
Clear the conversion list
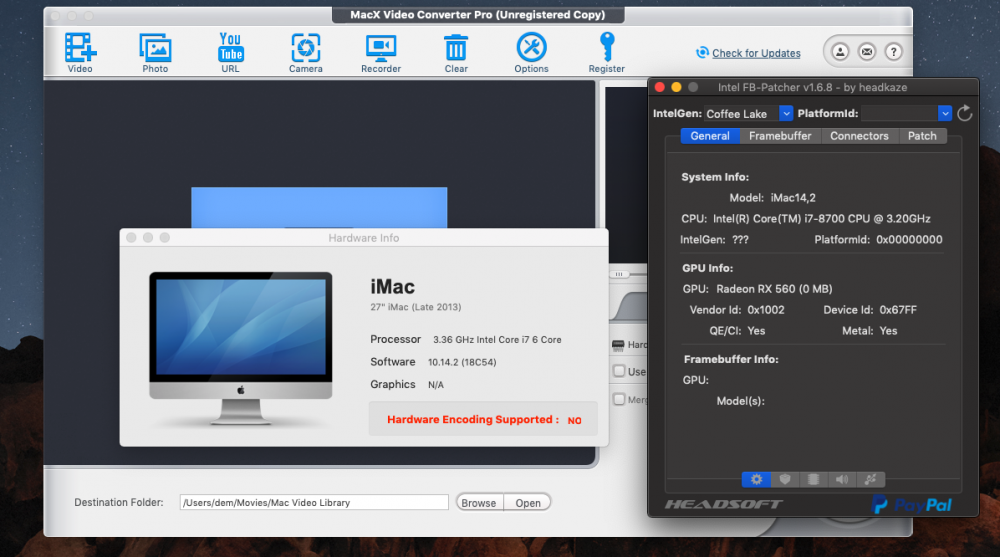(456, 52)
